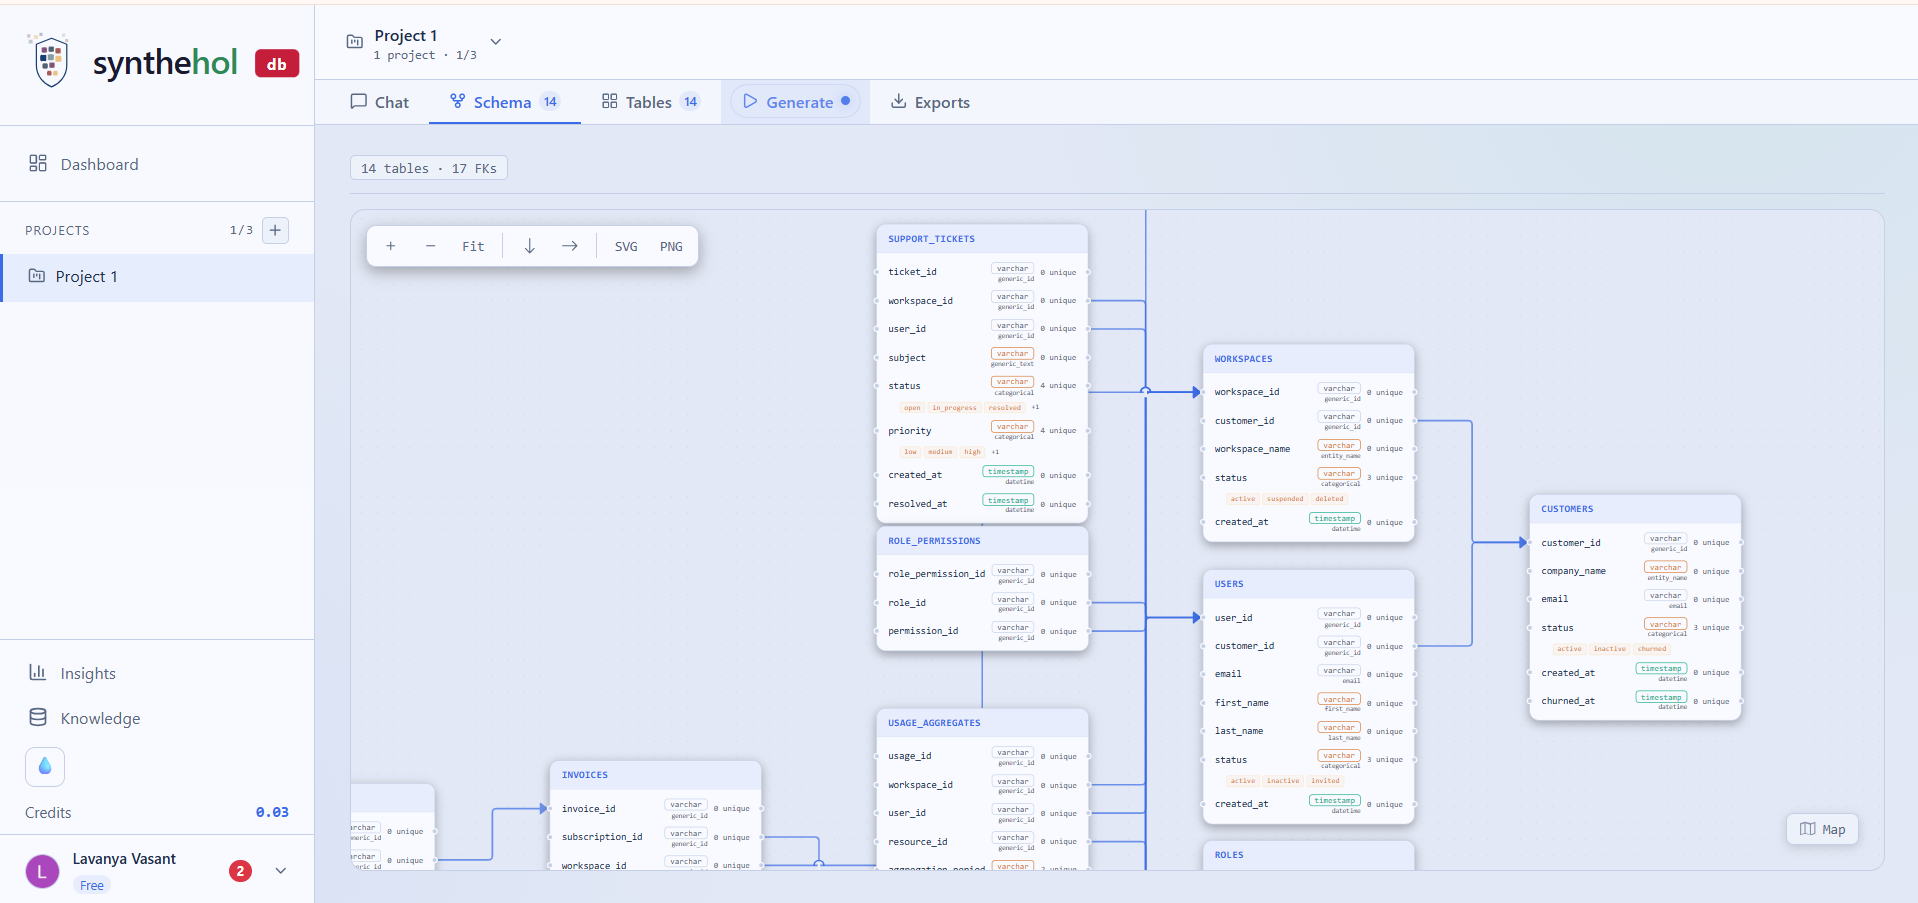Select the ROLES table header

[x=1308, y=855]
